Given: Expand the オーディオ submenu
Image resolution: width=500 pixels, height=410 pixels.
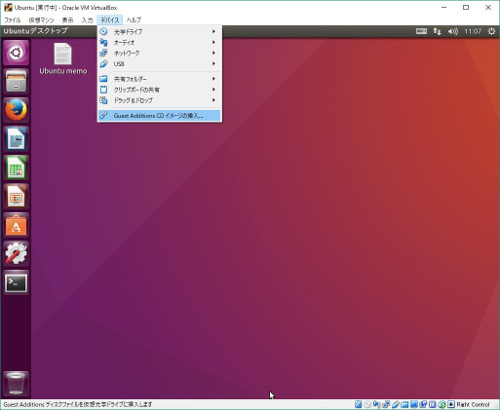Looking at the screenshot, I should point(159,42).
